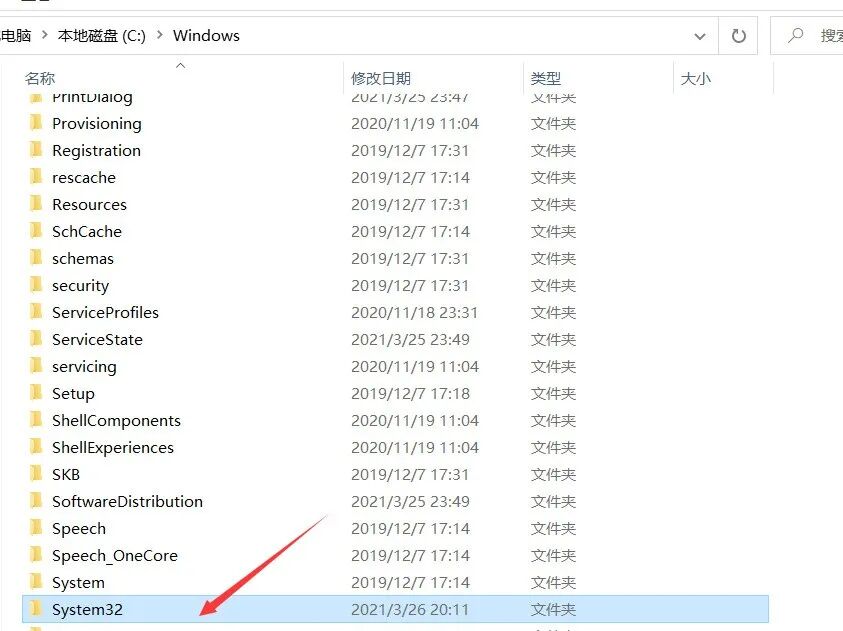Select the Resources folder name
Viewport: 843px width, 631px height.
89,205
